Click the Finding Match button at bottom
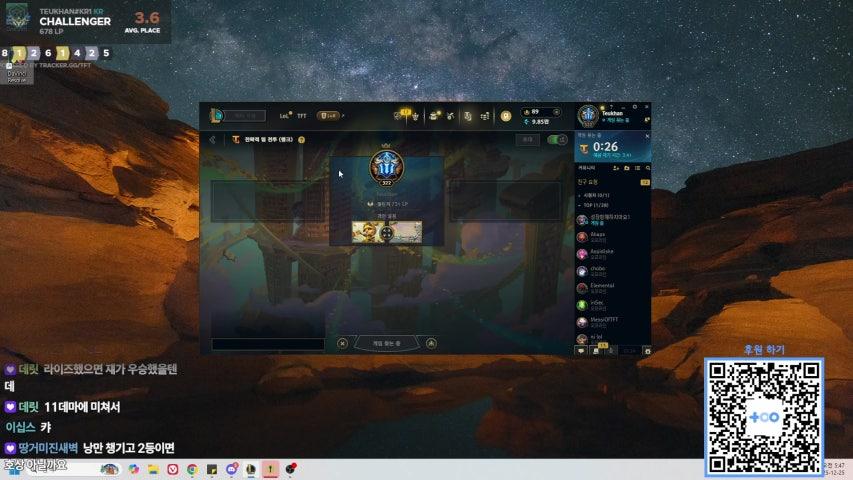The height and width of the screenshot is (480, 853). click(x=387, y=343)
